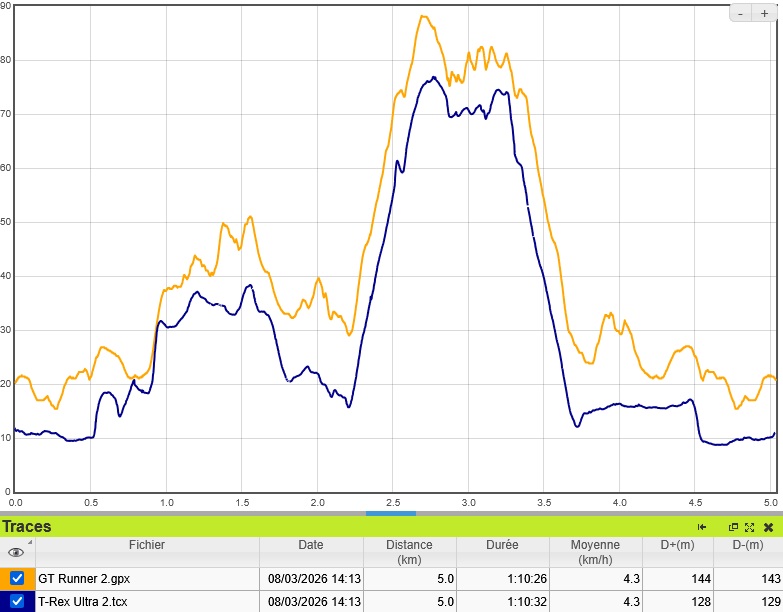This screenshot has width=783, height=612.
Task: Zoom in the chart with plus button
Action: (764, 13)
